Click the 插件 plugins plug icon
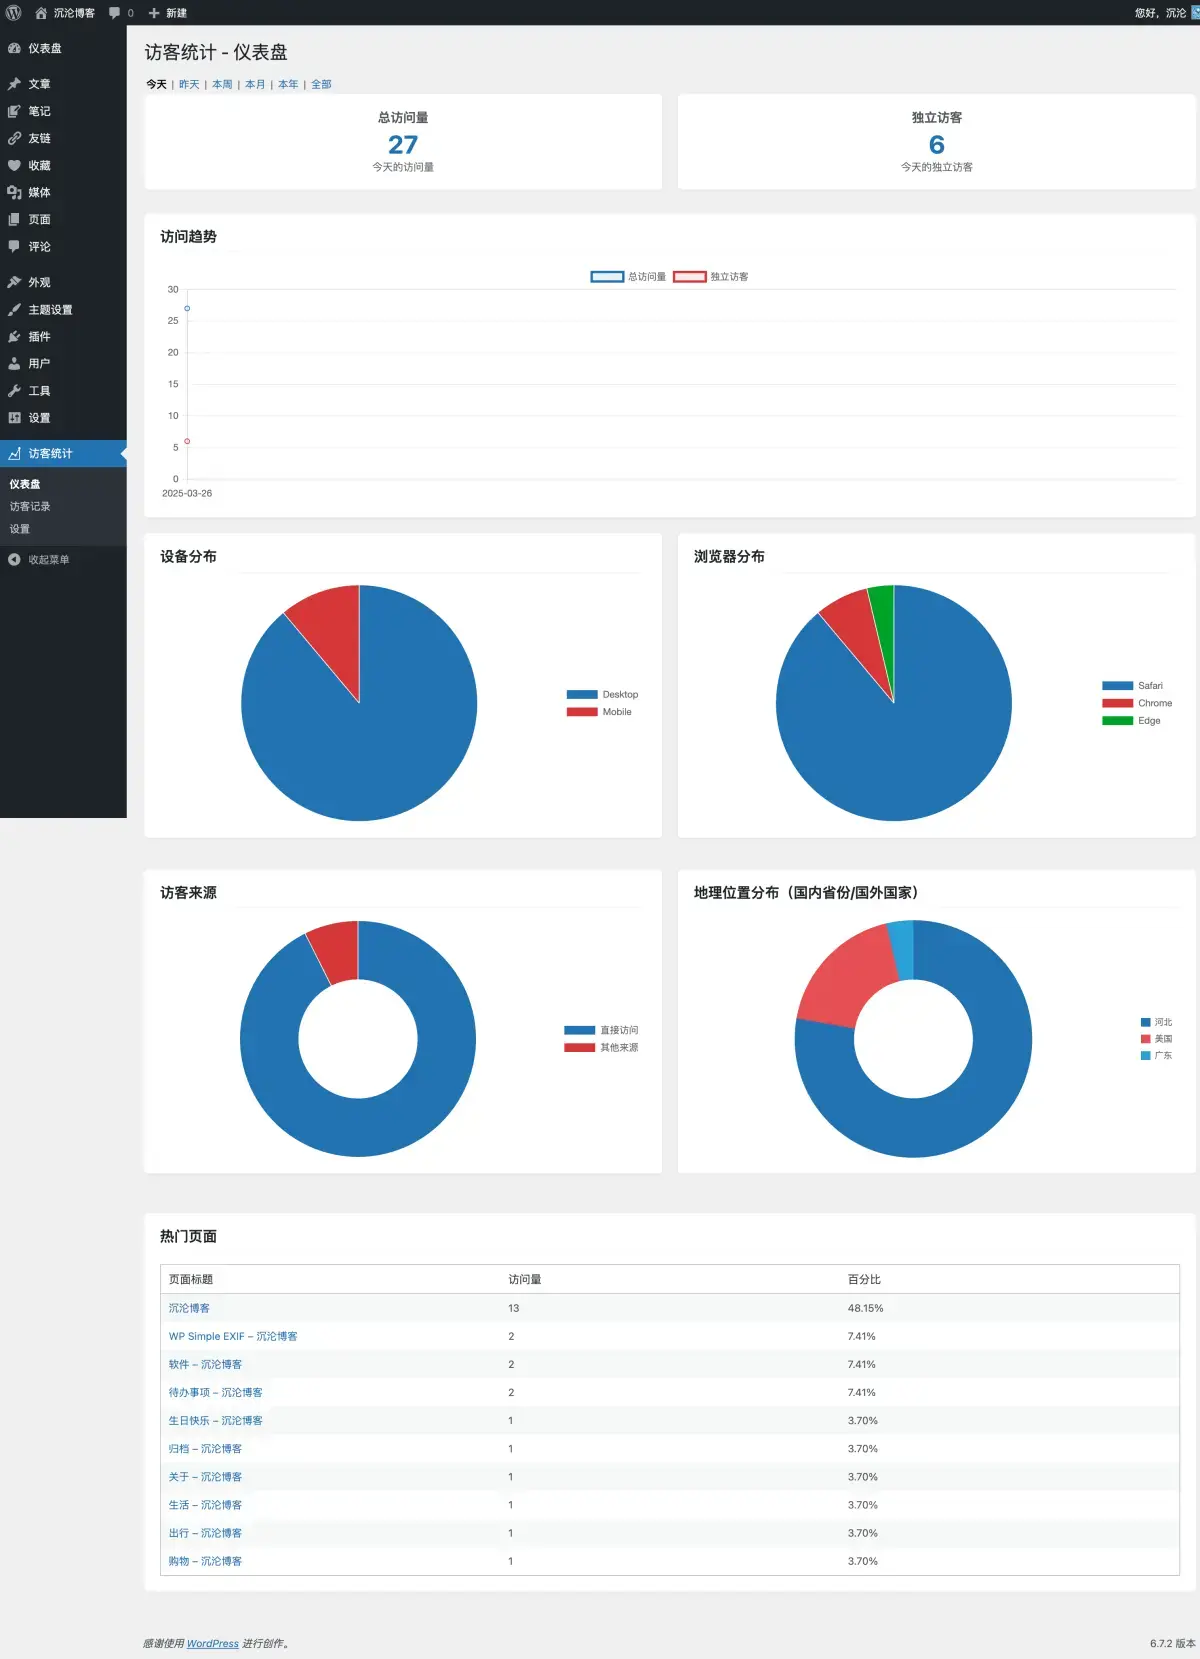 (14, 337)
